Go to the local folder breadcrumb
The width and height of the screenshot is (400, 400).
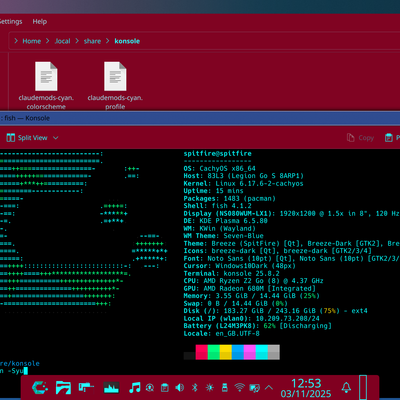point(62,41)
